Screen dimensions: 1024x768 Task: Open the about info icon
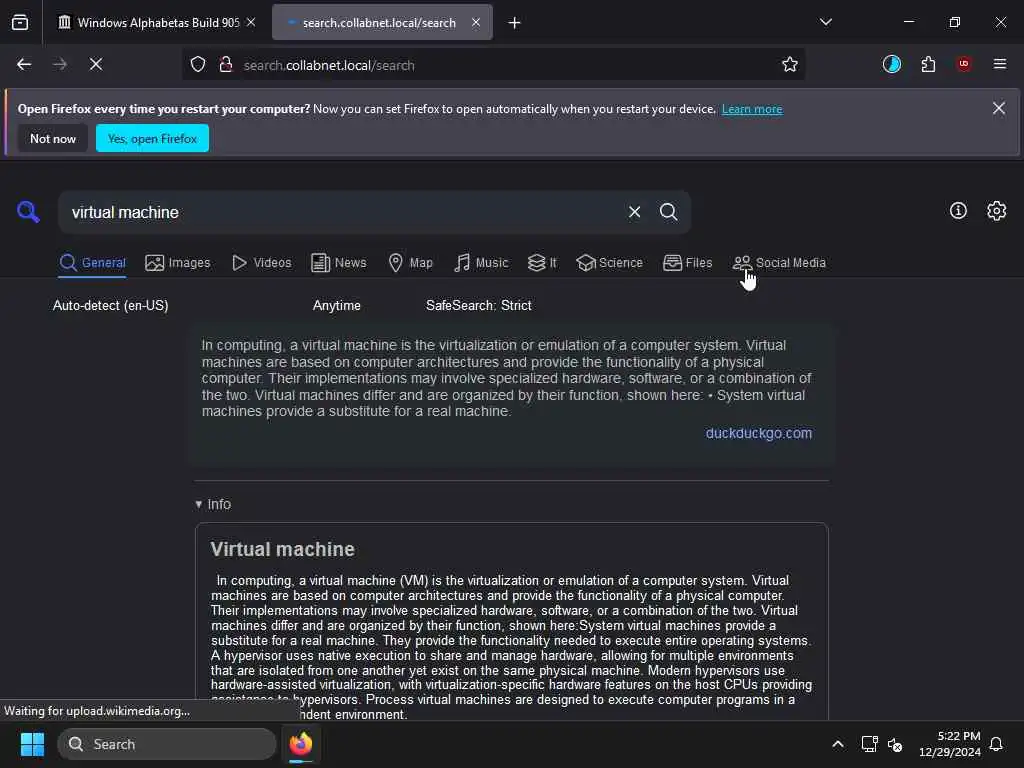tap(958, 210)
